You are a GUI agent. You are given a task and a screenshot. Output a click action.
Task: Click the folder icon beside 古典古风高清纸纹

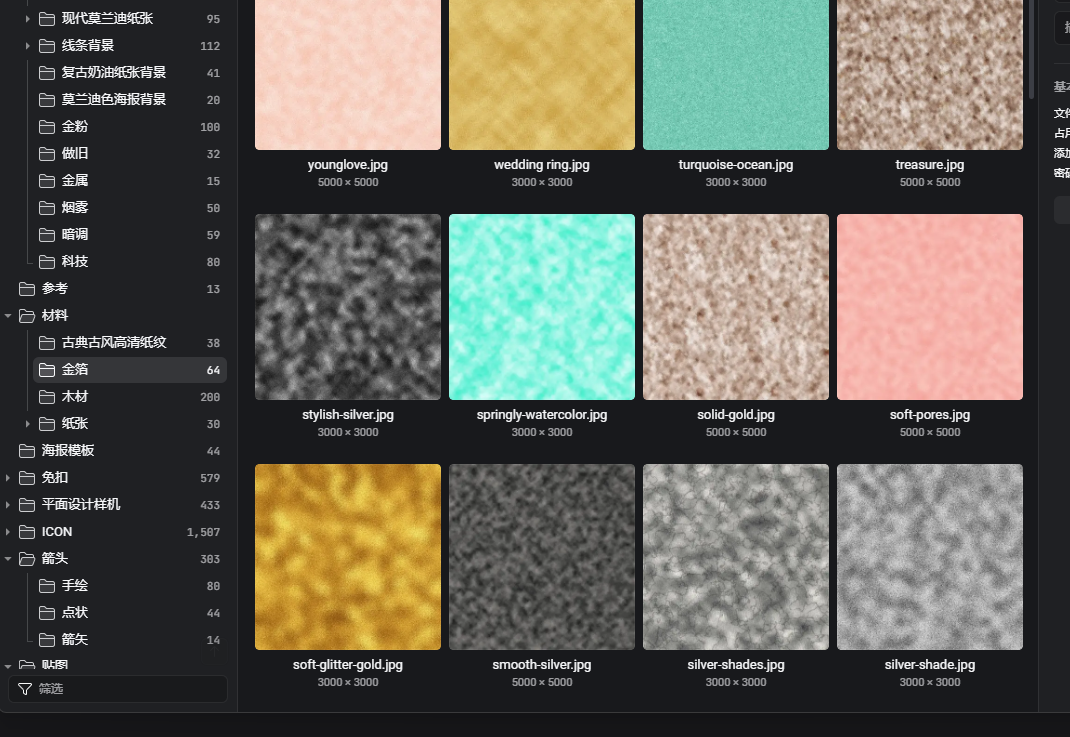pyautogui.click(x=47, y=343)
